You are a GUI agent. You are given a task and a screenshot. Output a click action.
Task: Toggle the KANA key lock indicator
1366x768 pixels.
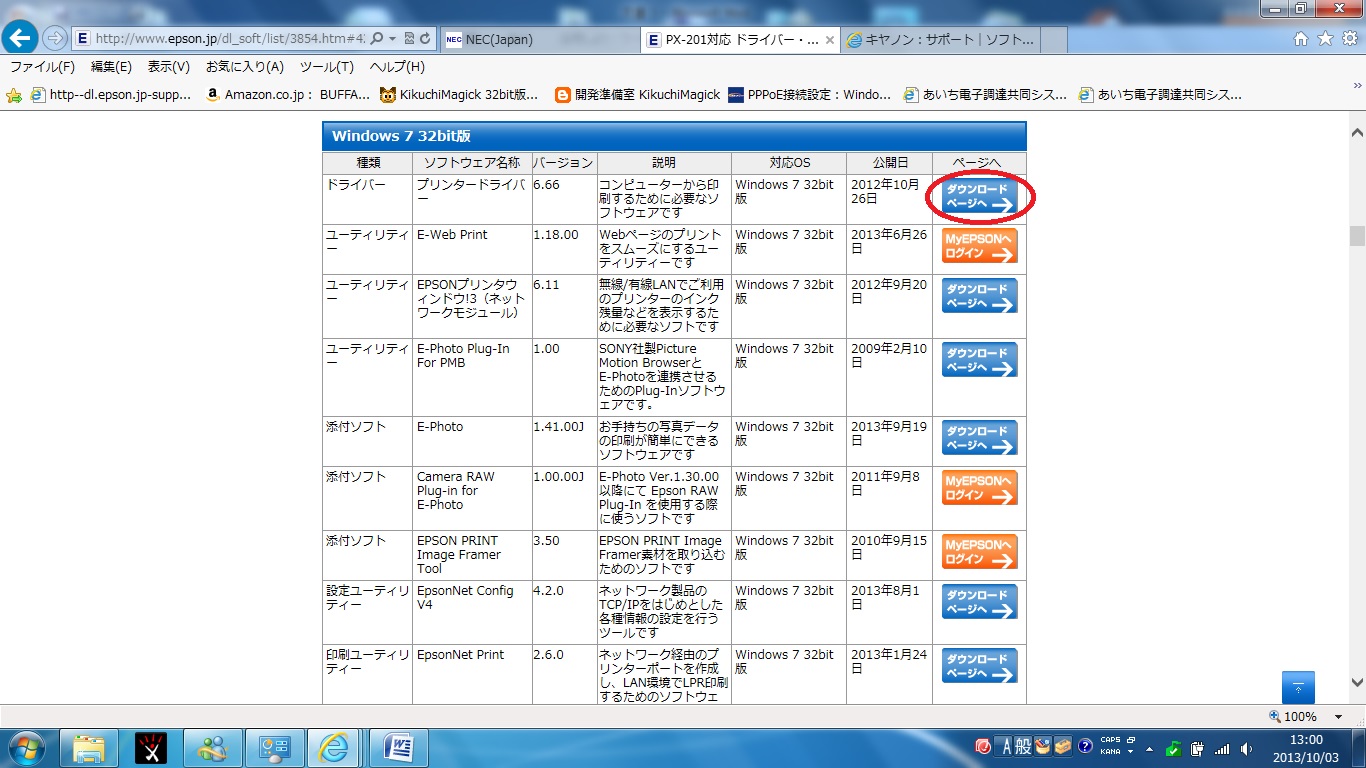click(x=1110, y=752)
